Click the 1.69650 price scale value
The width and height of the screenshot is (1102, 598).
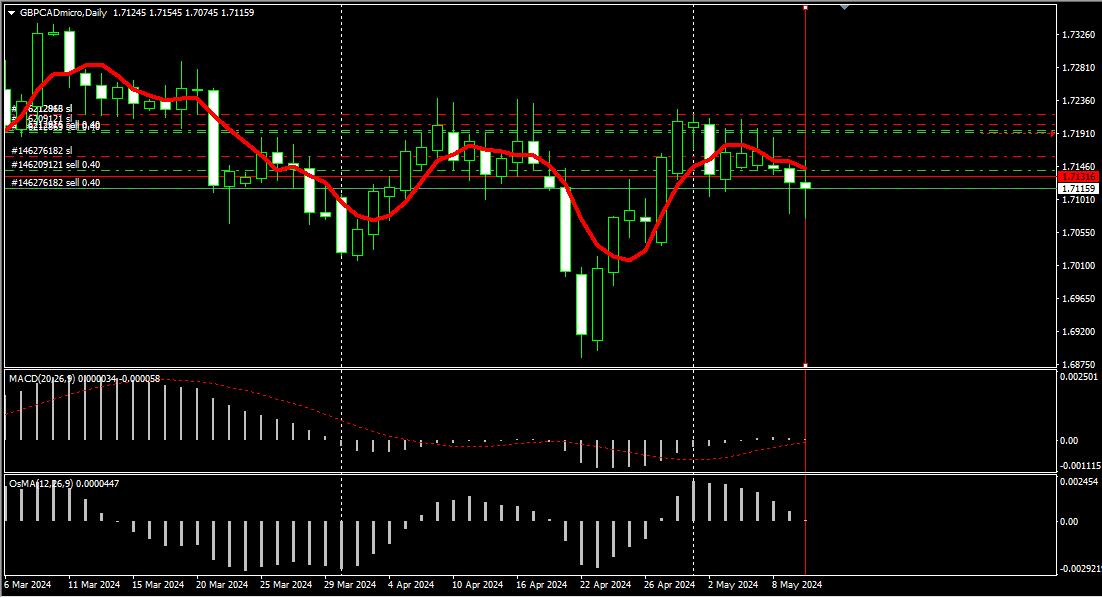coord(1078,299)
